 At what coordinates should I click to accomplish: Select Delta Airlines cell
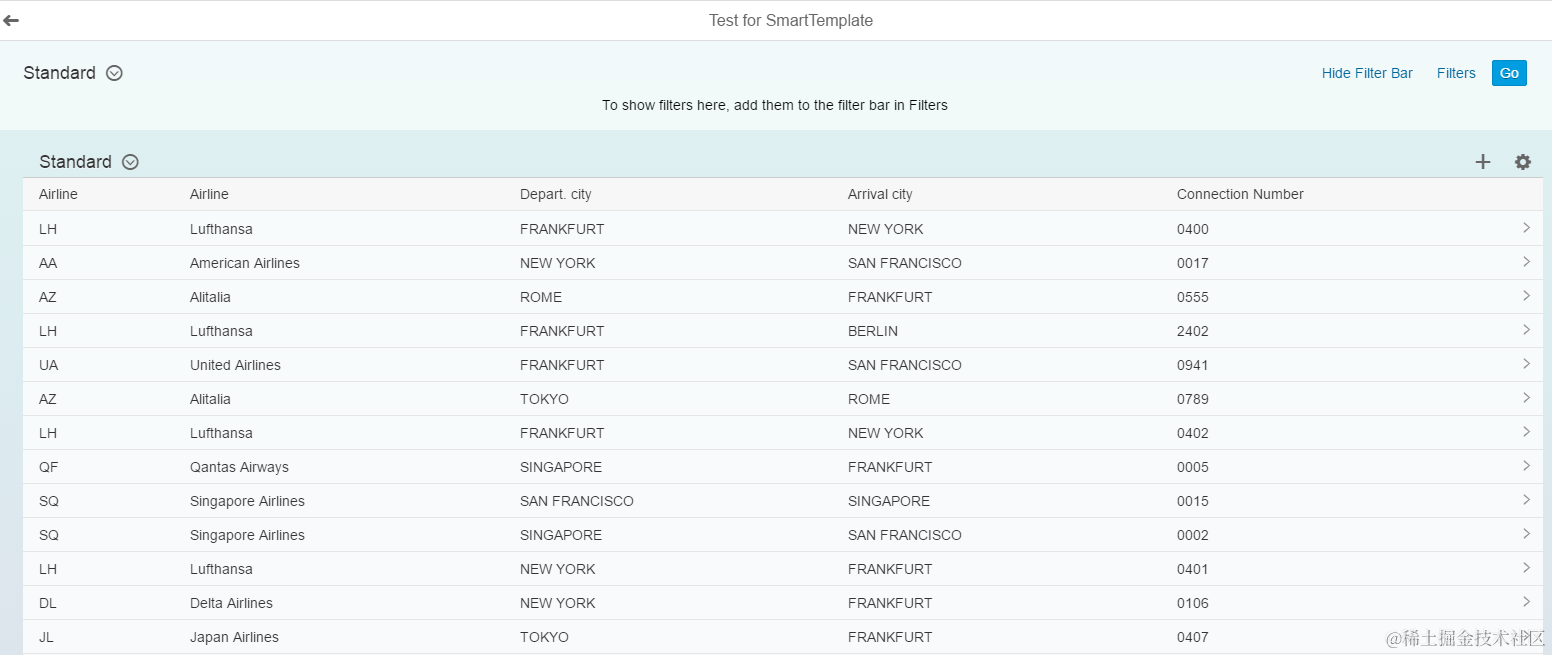(x=231, y=603)
